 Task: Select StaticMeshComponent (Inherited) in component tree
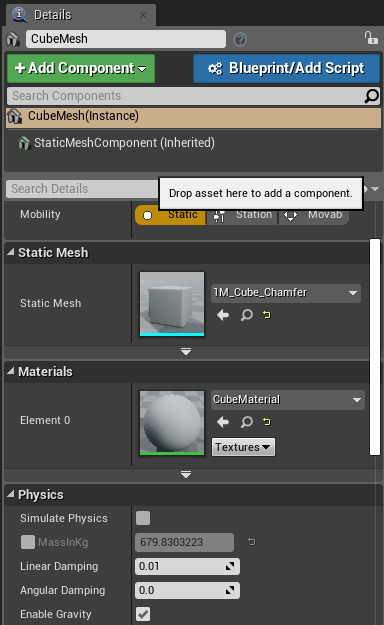tap(124, 143)
